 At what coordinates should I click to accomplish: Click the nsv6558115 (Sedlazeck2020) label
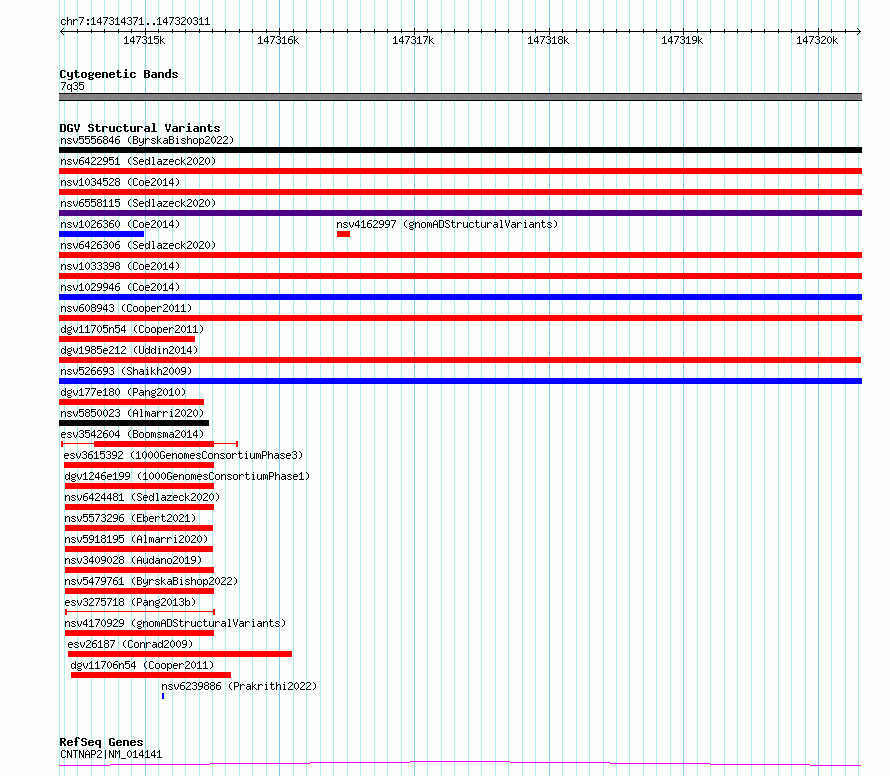pyautogui.click(x=138, y=203)
